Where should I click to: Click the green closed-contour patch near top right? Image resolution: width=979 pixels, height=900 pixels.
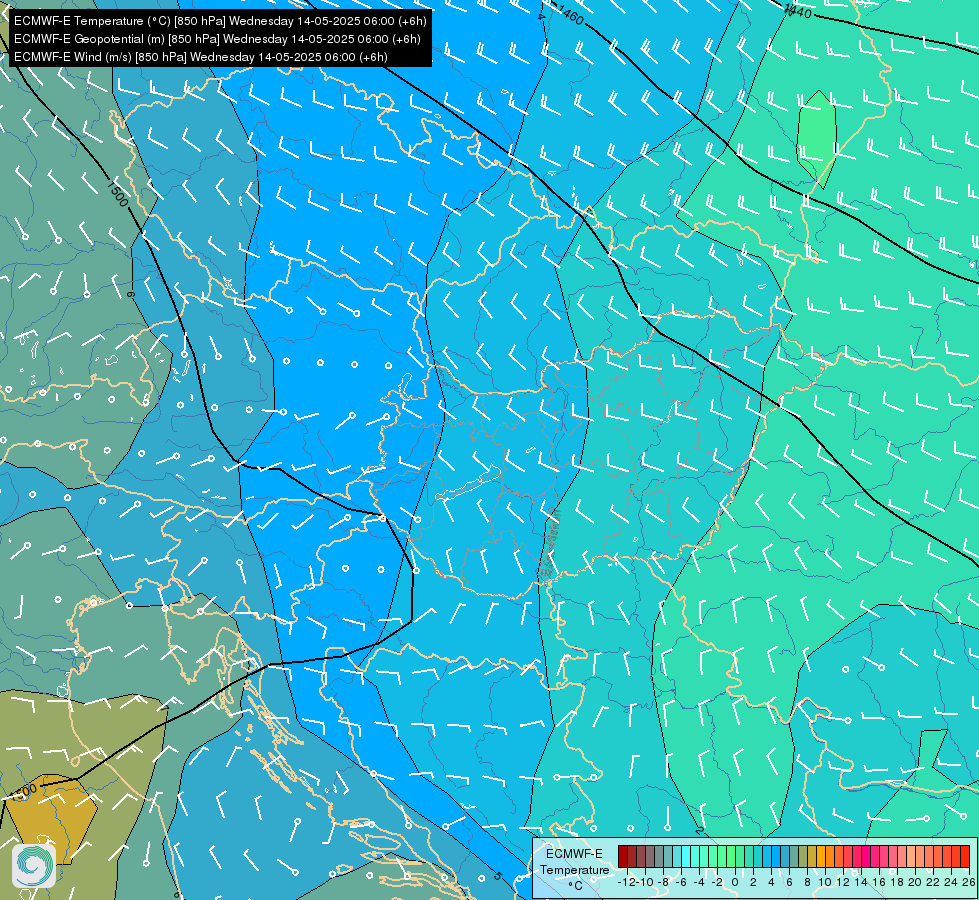(817, 139)
